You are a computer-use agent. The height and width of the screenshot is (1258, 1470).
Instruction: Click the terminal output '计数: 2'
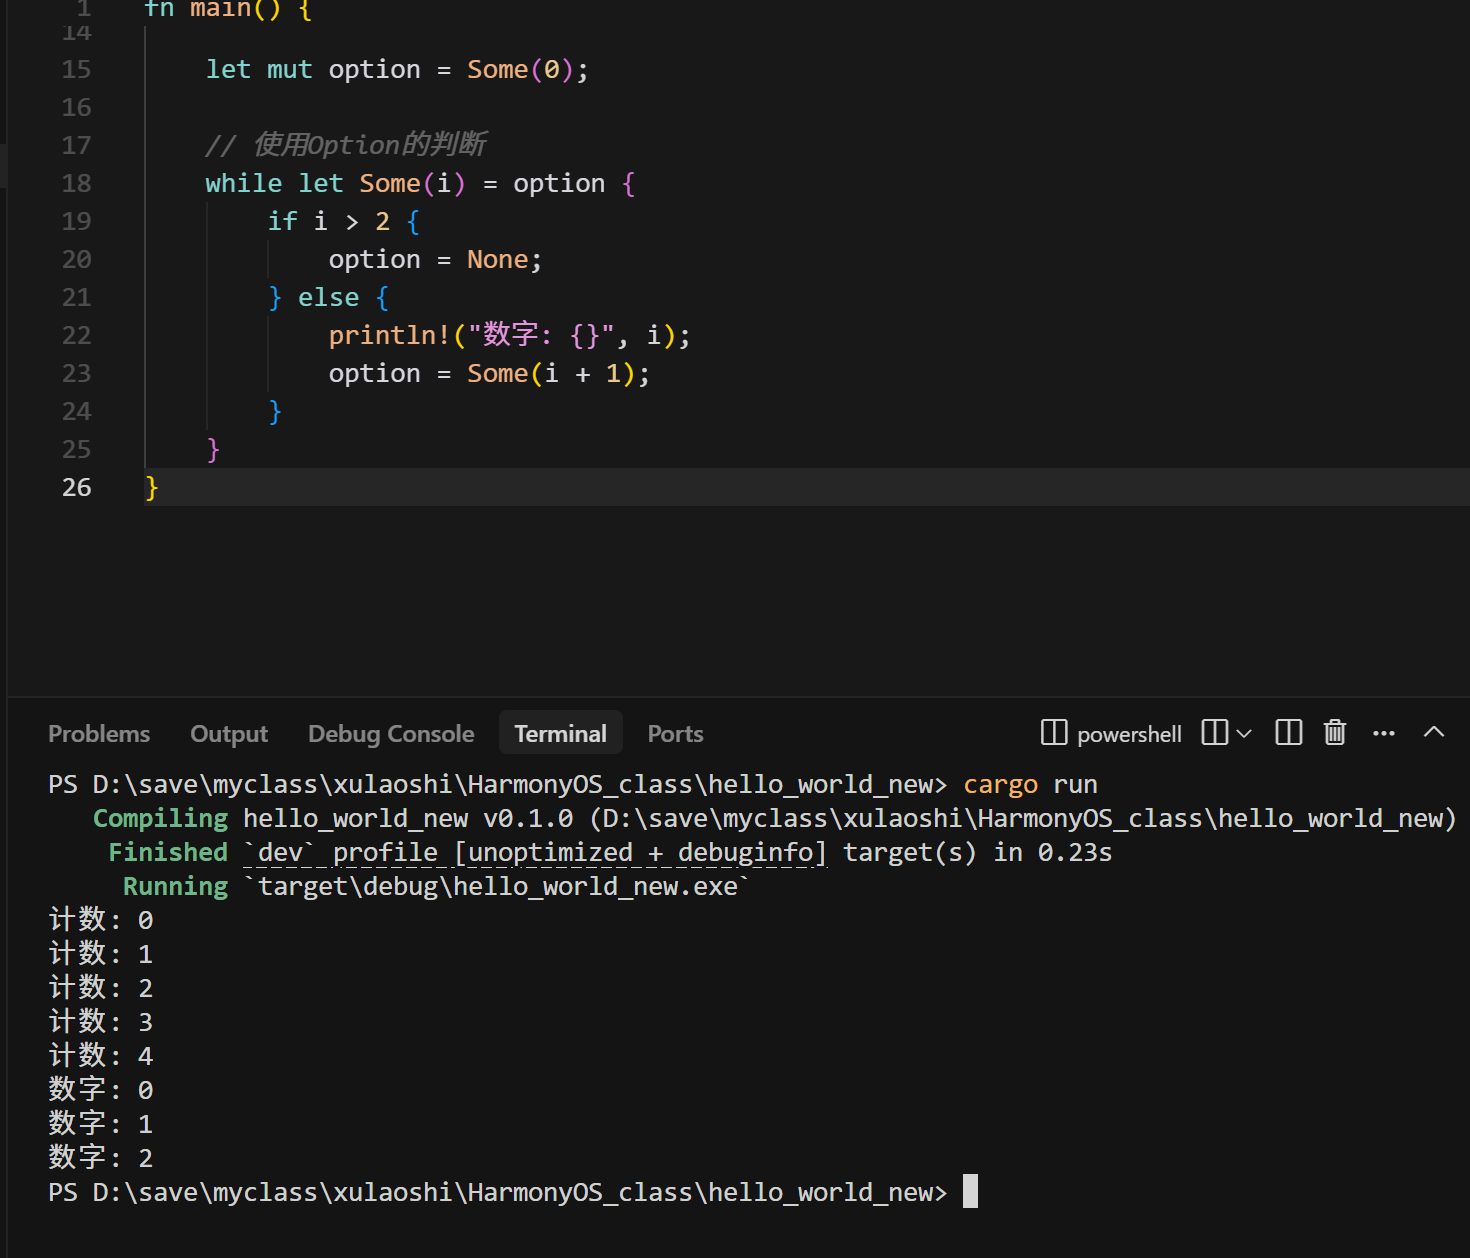(x=101, y=988)
